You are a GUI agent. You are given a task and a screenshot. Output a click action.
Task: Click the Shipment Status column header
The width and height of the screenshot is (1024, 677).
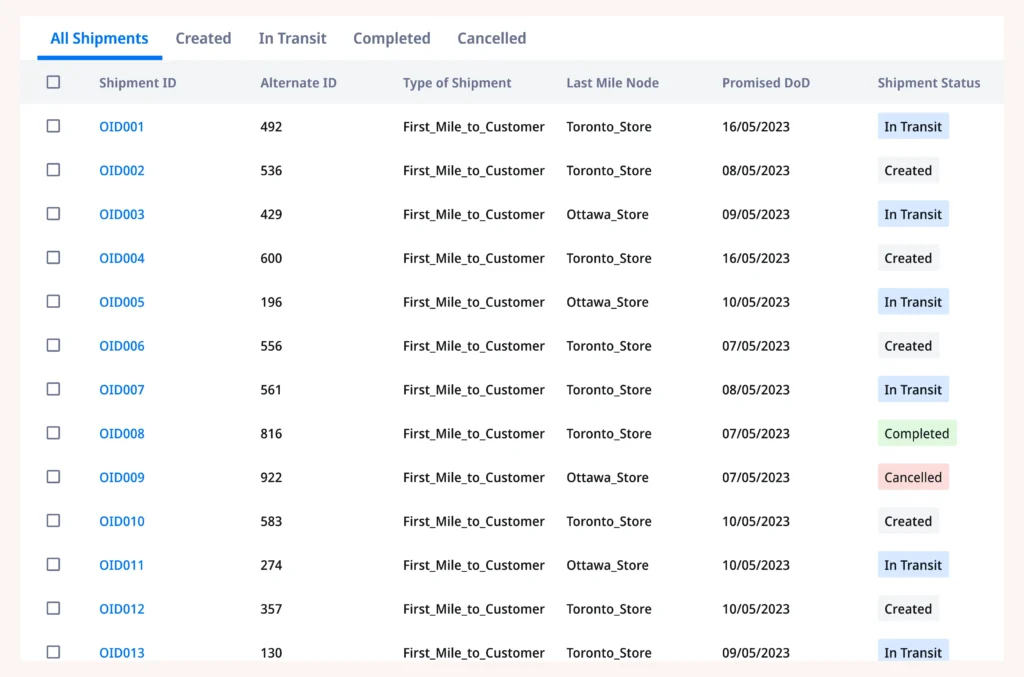tap(928, 82)
